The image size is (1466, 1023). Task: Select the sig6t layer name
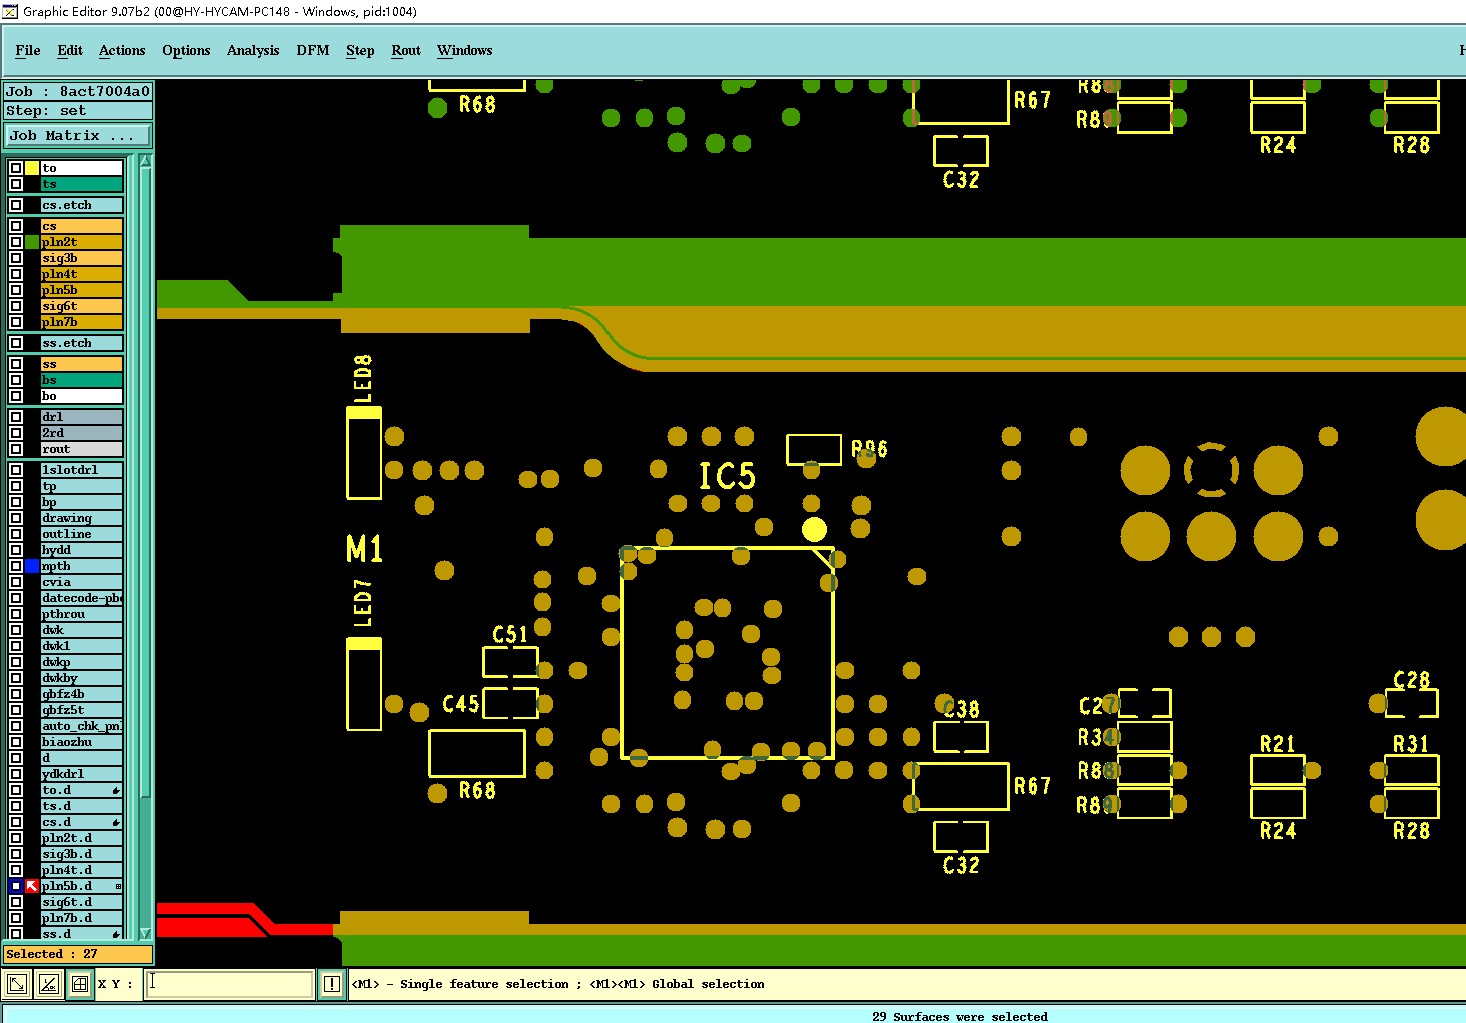point(82,306)
